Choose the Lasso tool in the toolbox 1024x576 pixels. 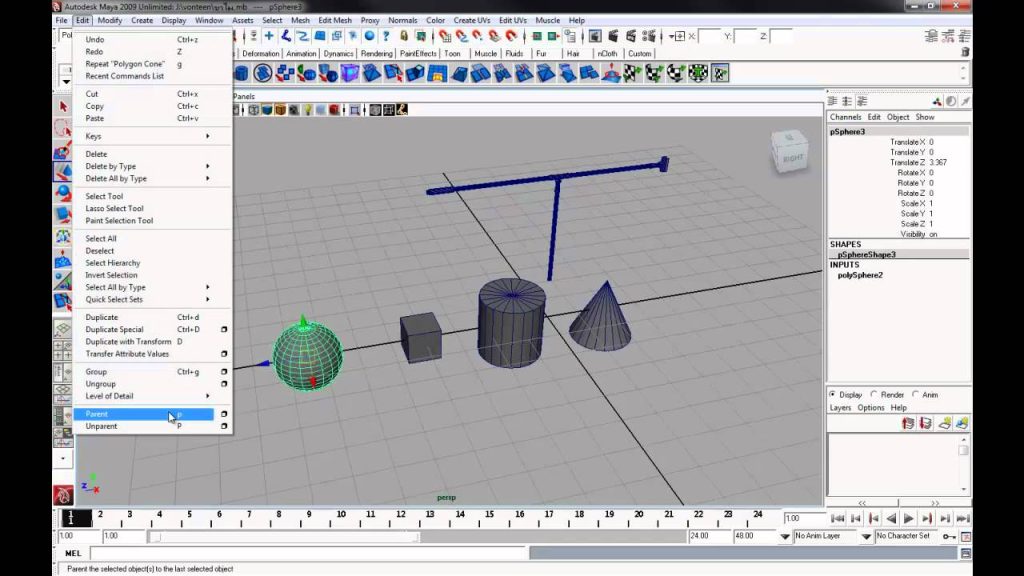coord(63,128)
